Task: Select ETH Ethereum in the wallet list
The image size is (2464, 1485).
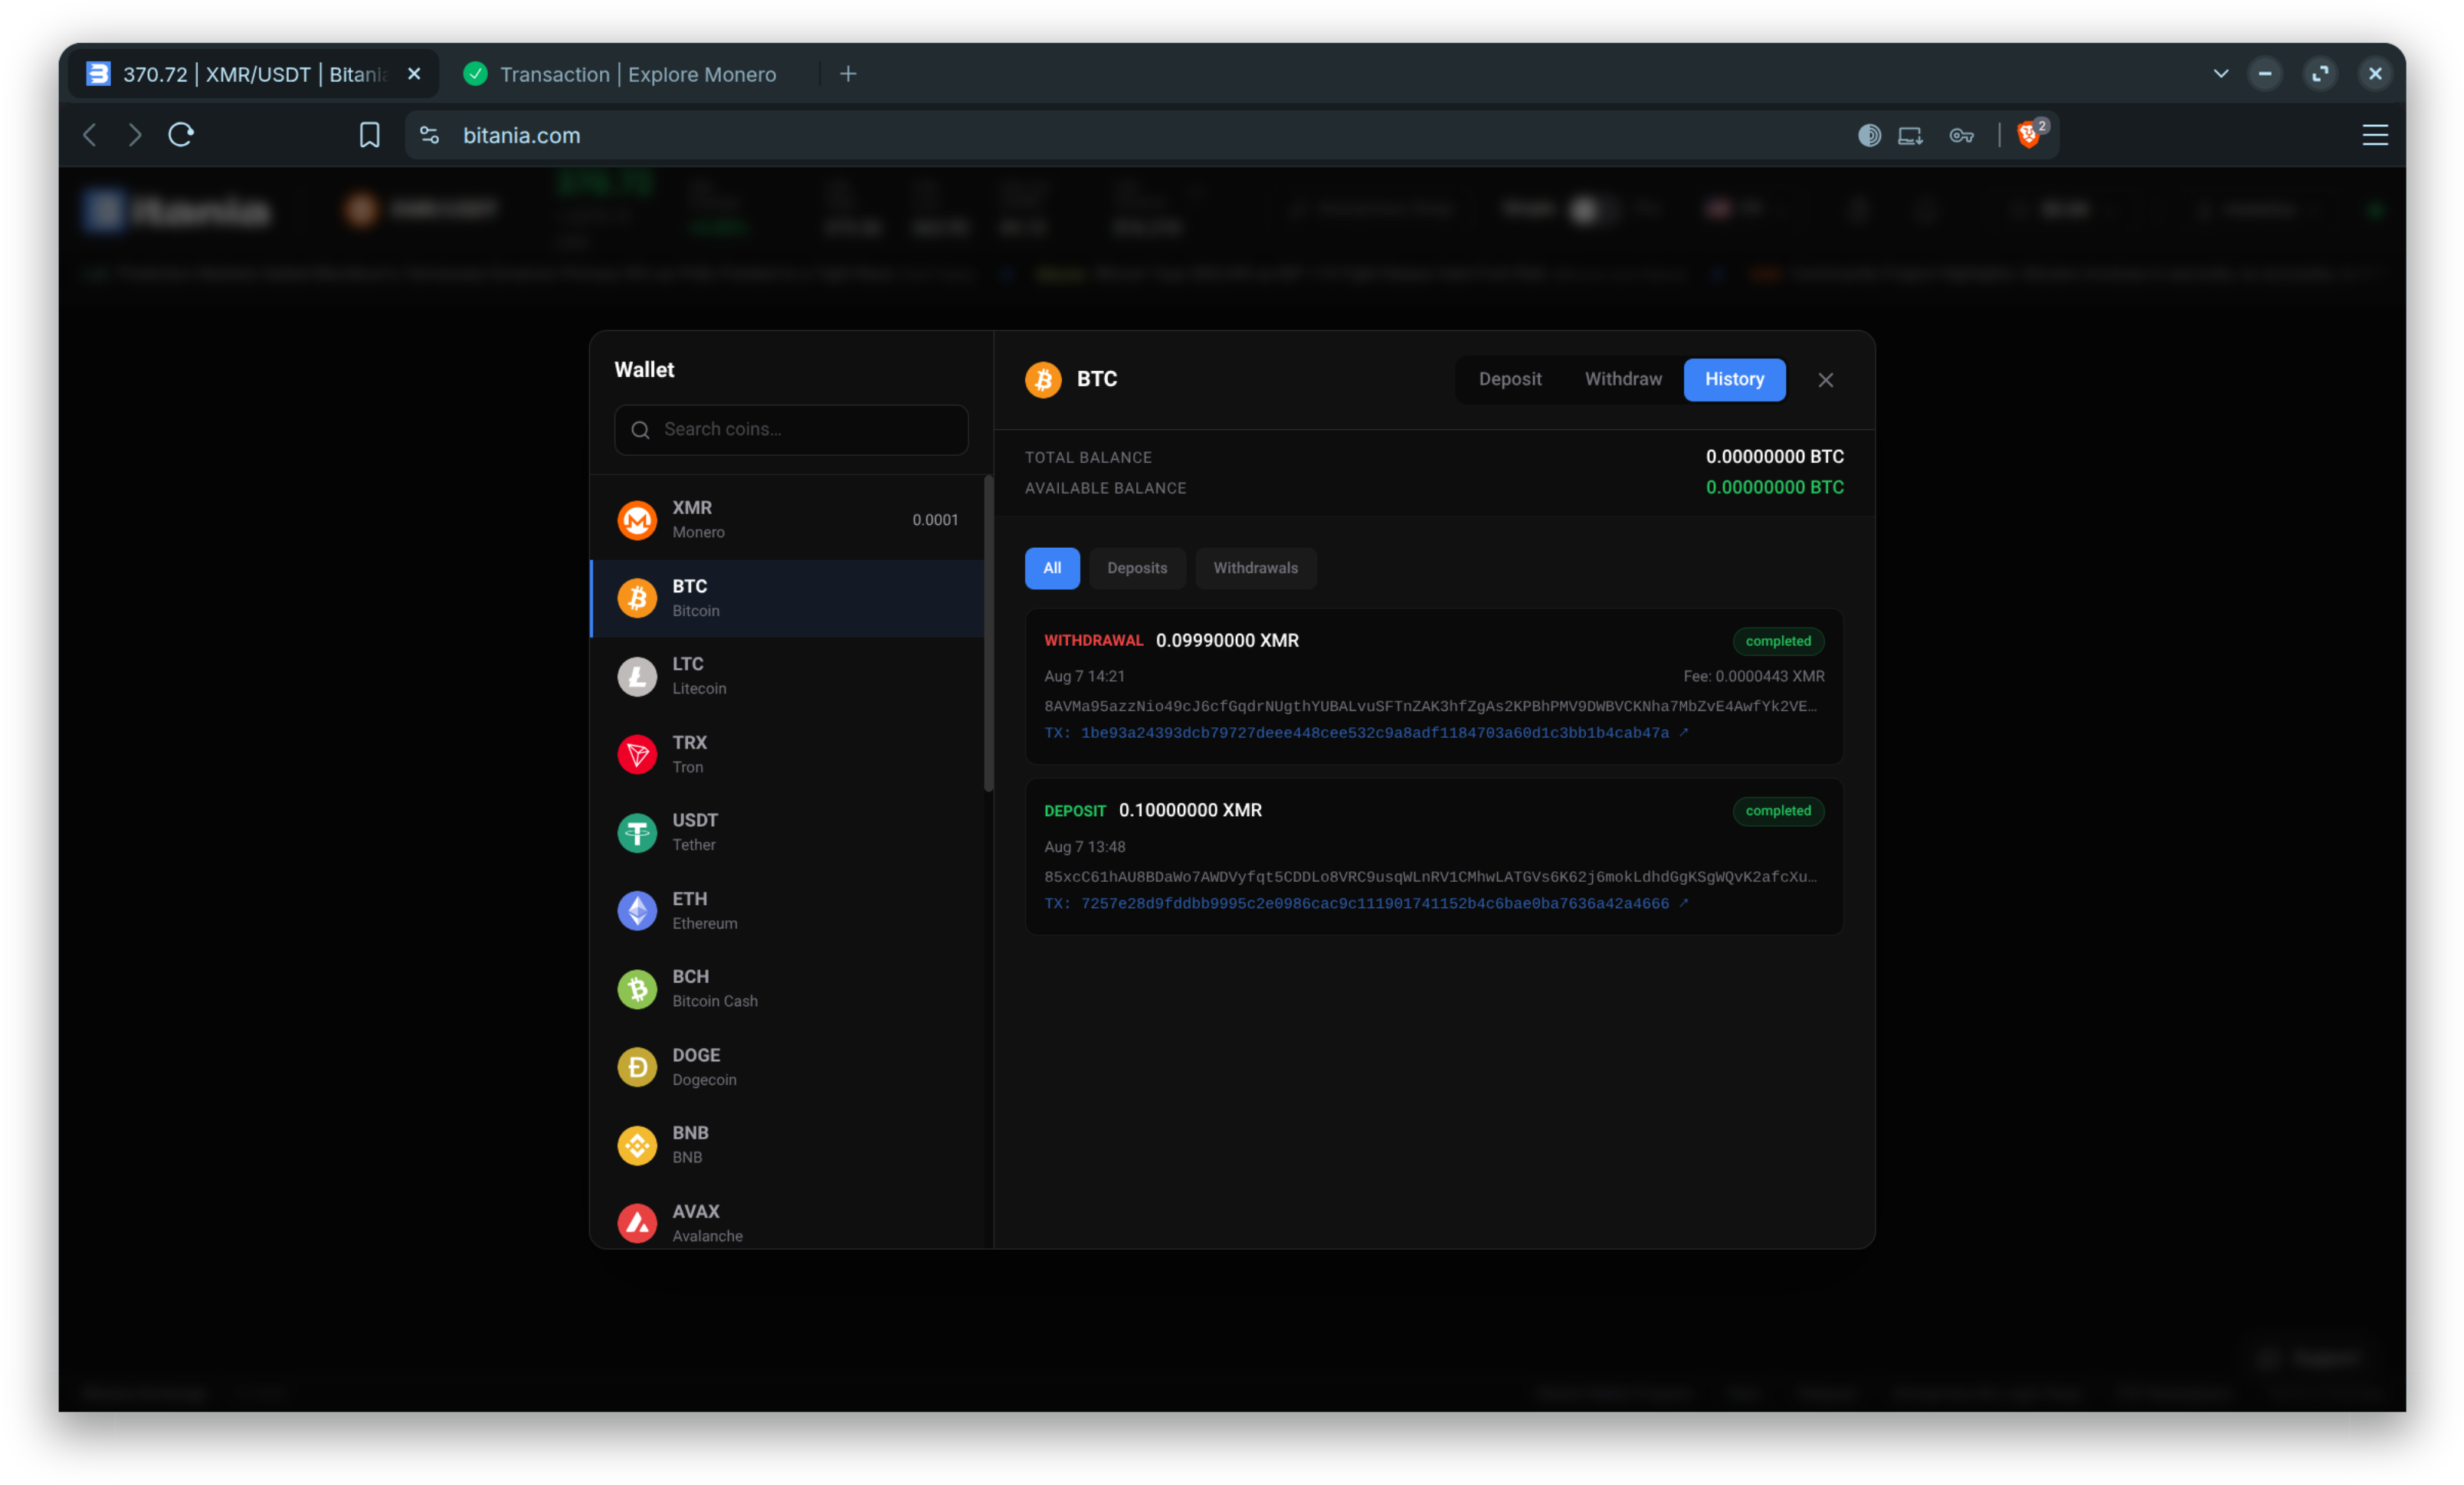Action: click(787, 911)
